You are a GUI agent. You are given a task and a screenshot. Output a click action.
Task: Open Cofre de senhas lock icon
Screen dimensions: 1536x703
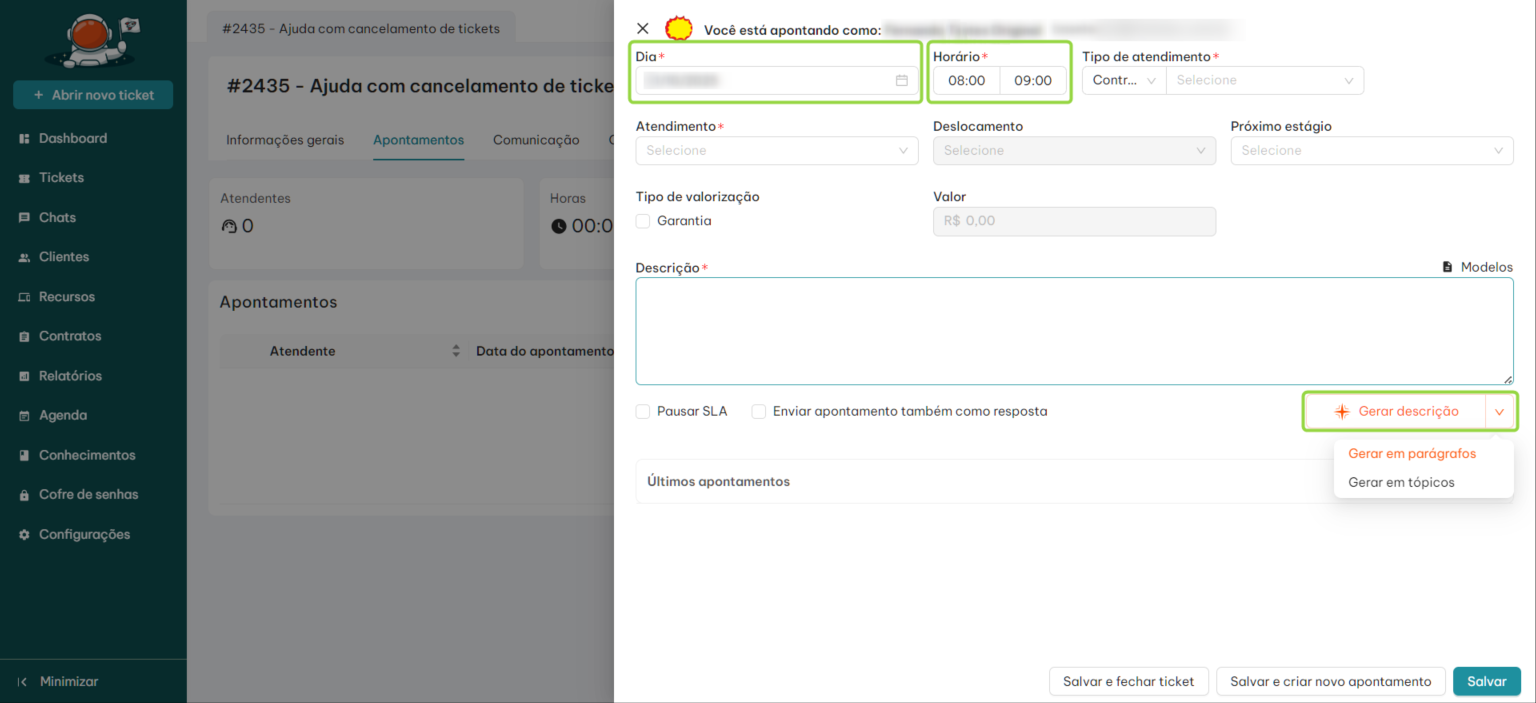[25, 495]
